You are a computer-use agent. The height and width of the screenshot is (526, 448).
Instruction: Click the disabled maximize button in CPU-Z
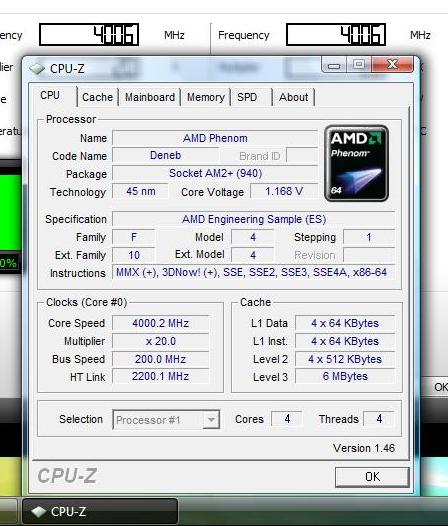pos(359,64)
